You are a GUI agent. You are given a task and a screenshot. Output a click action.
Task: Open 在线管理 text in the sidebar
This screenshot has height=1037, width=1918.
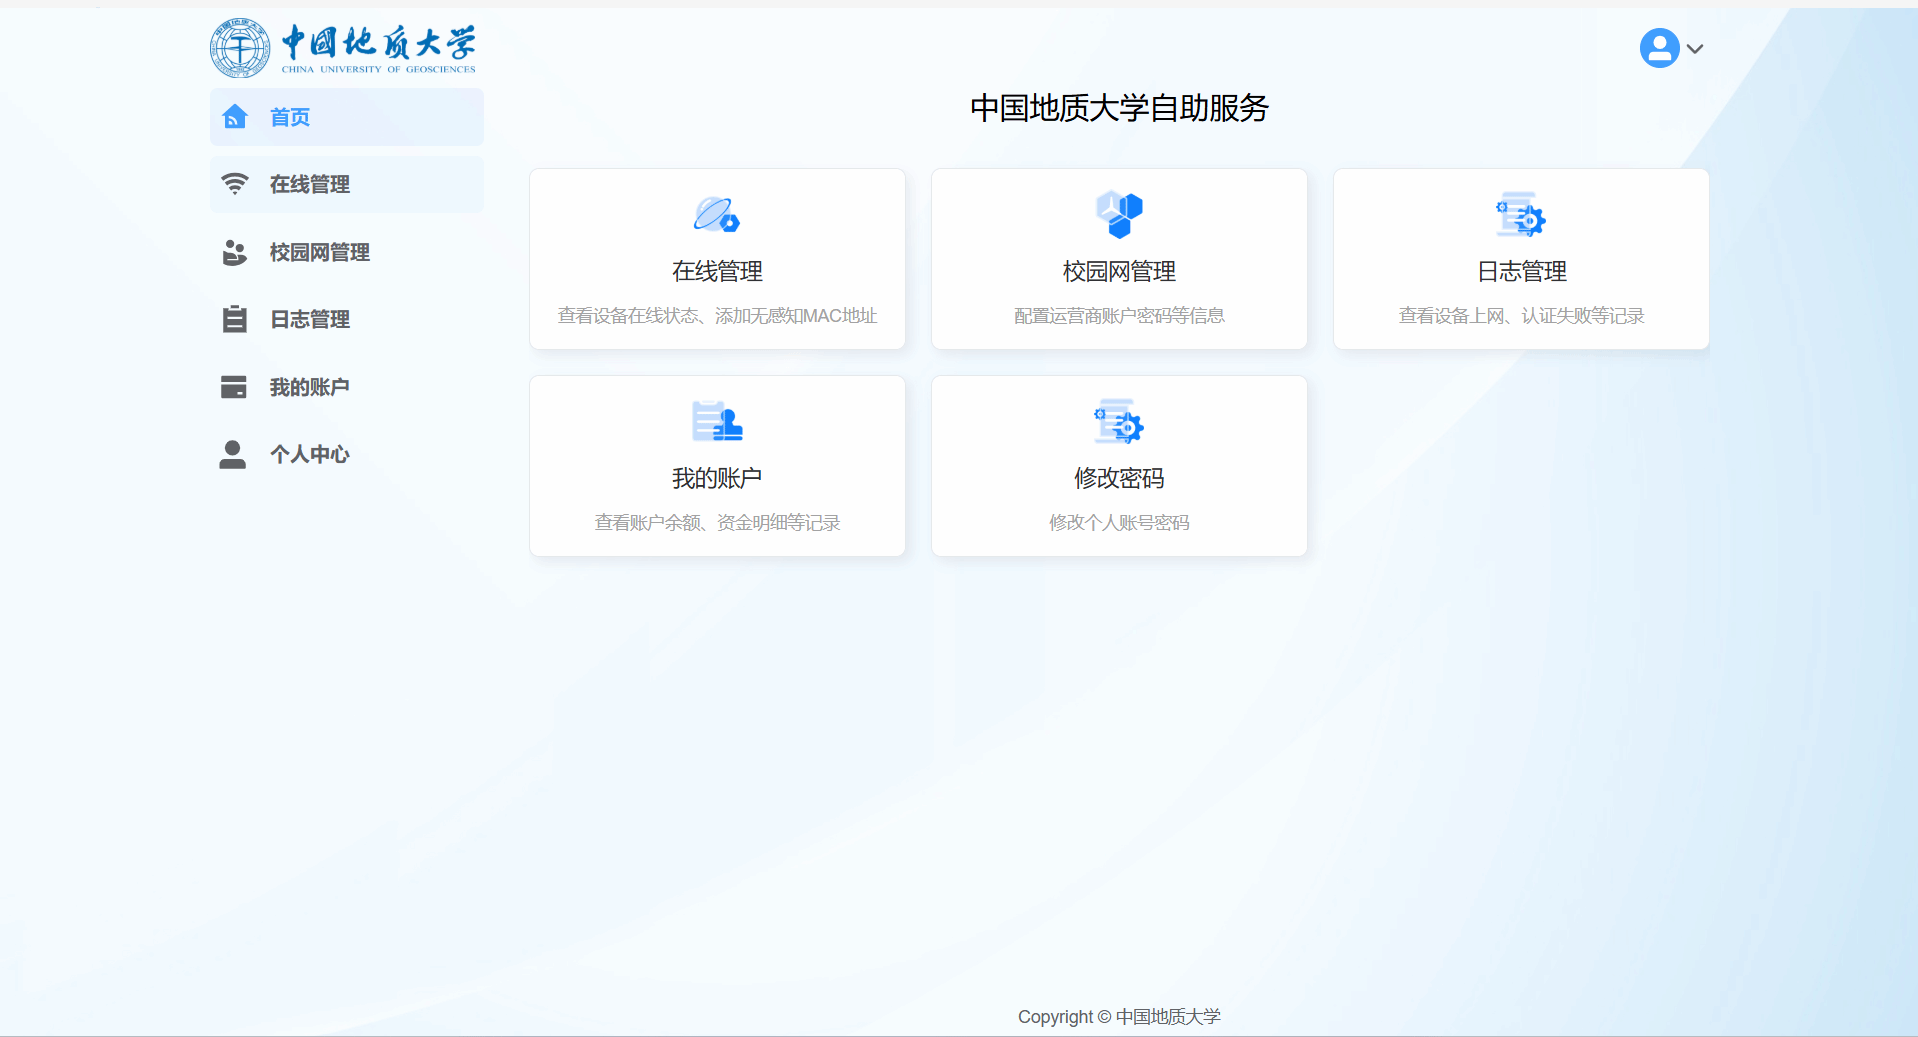point(310,184)
